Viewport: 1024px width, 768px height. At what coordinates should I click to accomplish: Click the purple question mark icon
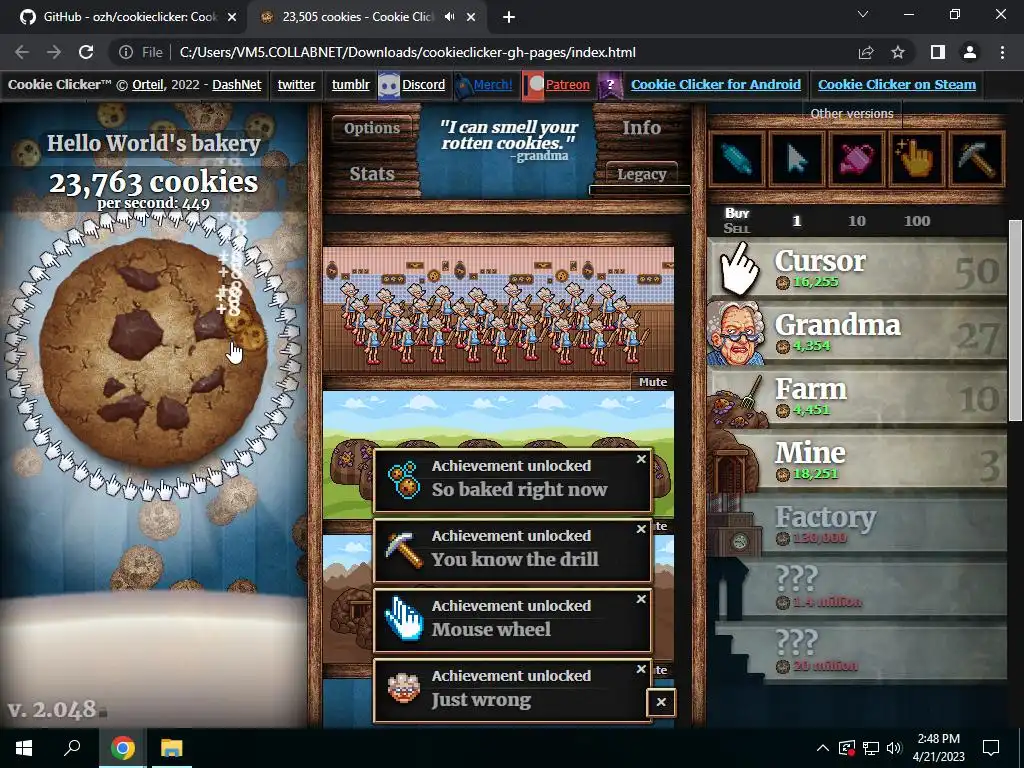click(x=610, y=86)
